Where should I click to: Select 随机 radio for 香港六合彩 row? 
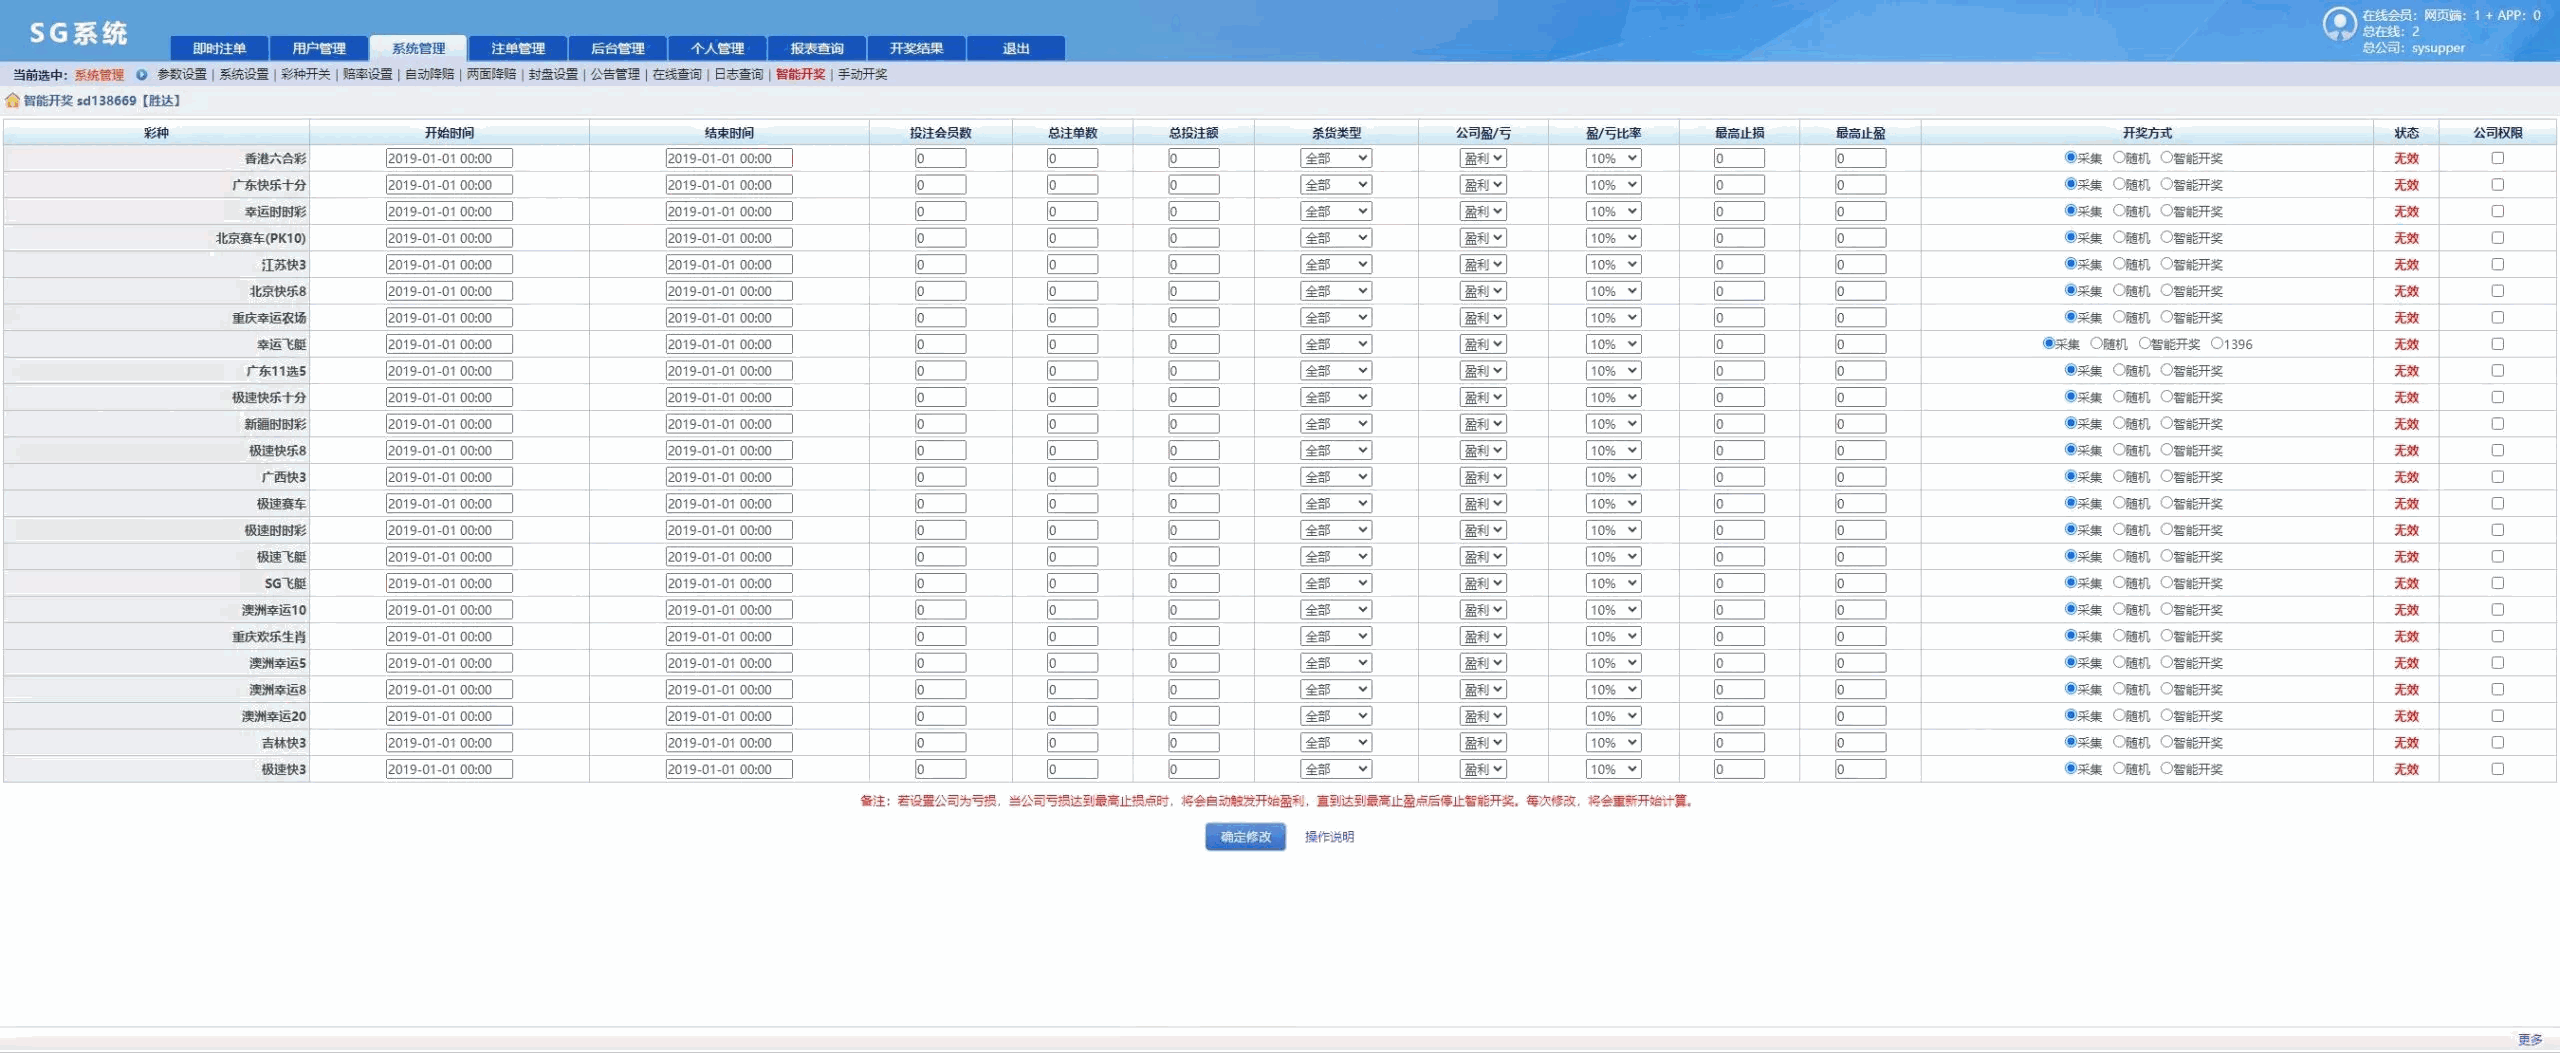pyautogui.click(x=2118, y=158)
